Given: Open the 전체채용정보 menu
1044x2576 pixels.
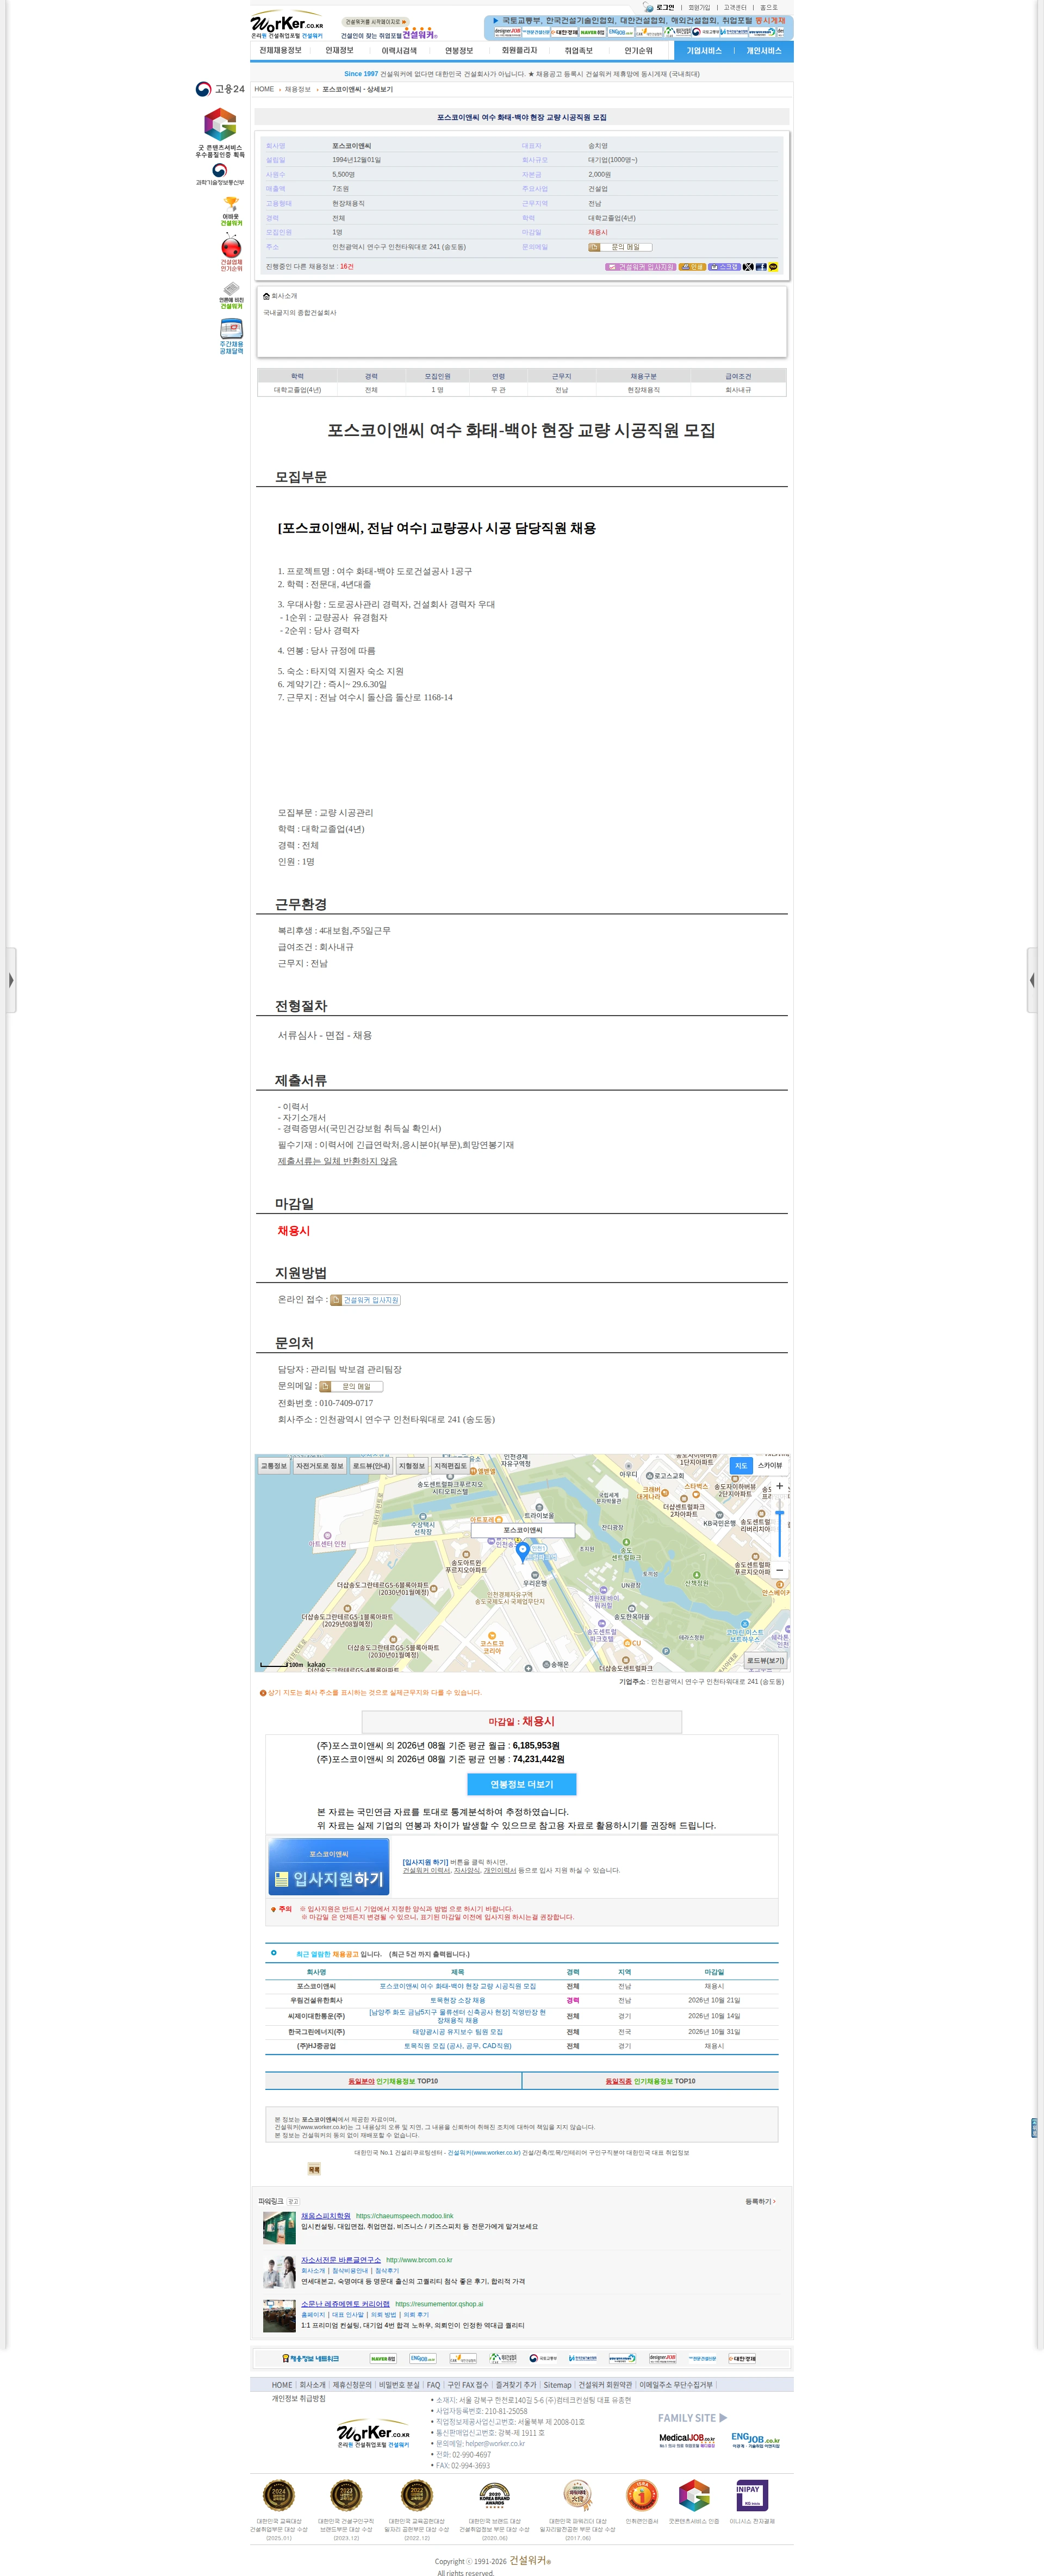Looking at the screenshot, I should tap(280, 51).
